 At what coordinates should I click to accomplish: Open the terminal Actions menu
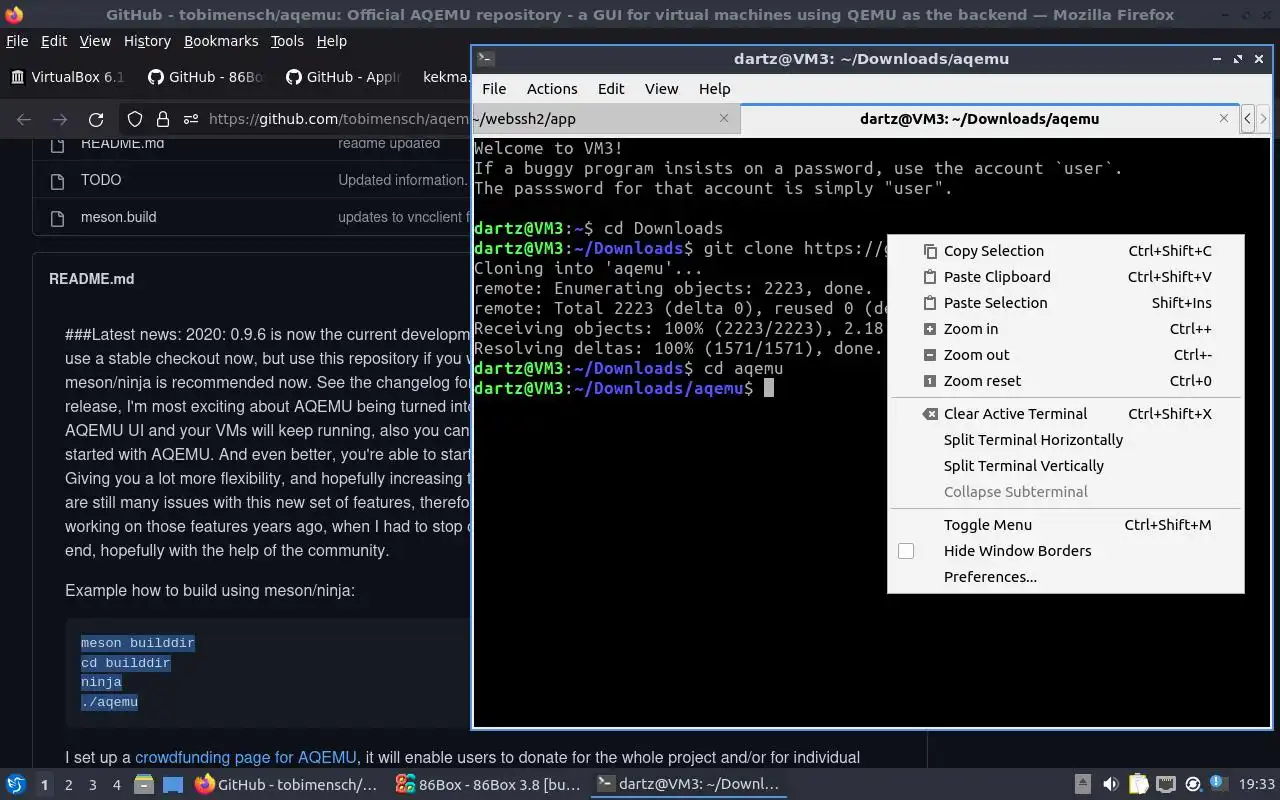click(552, 89)
